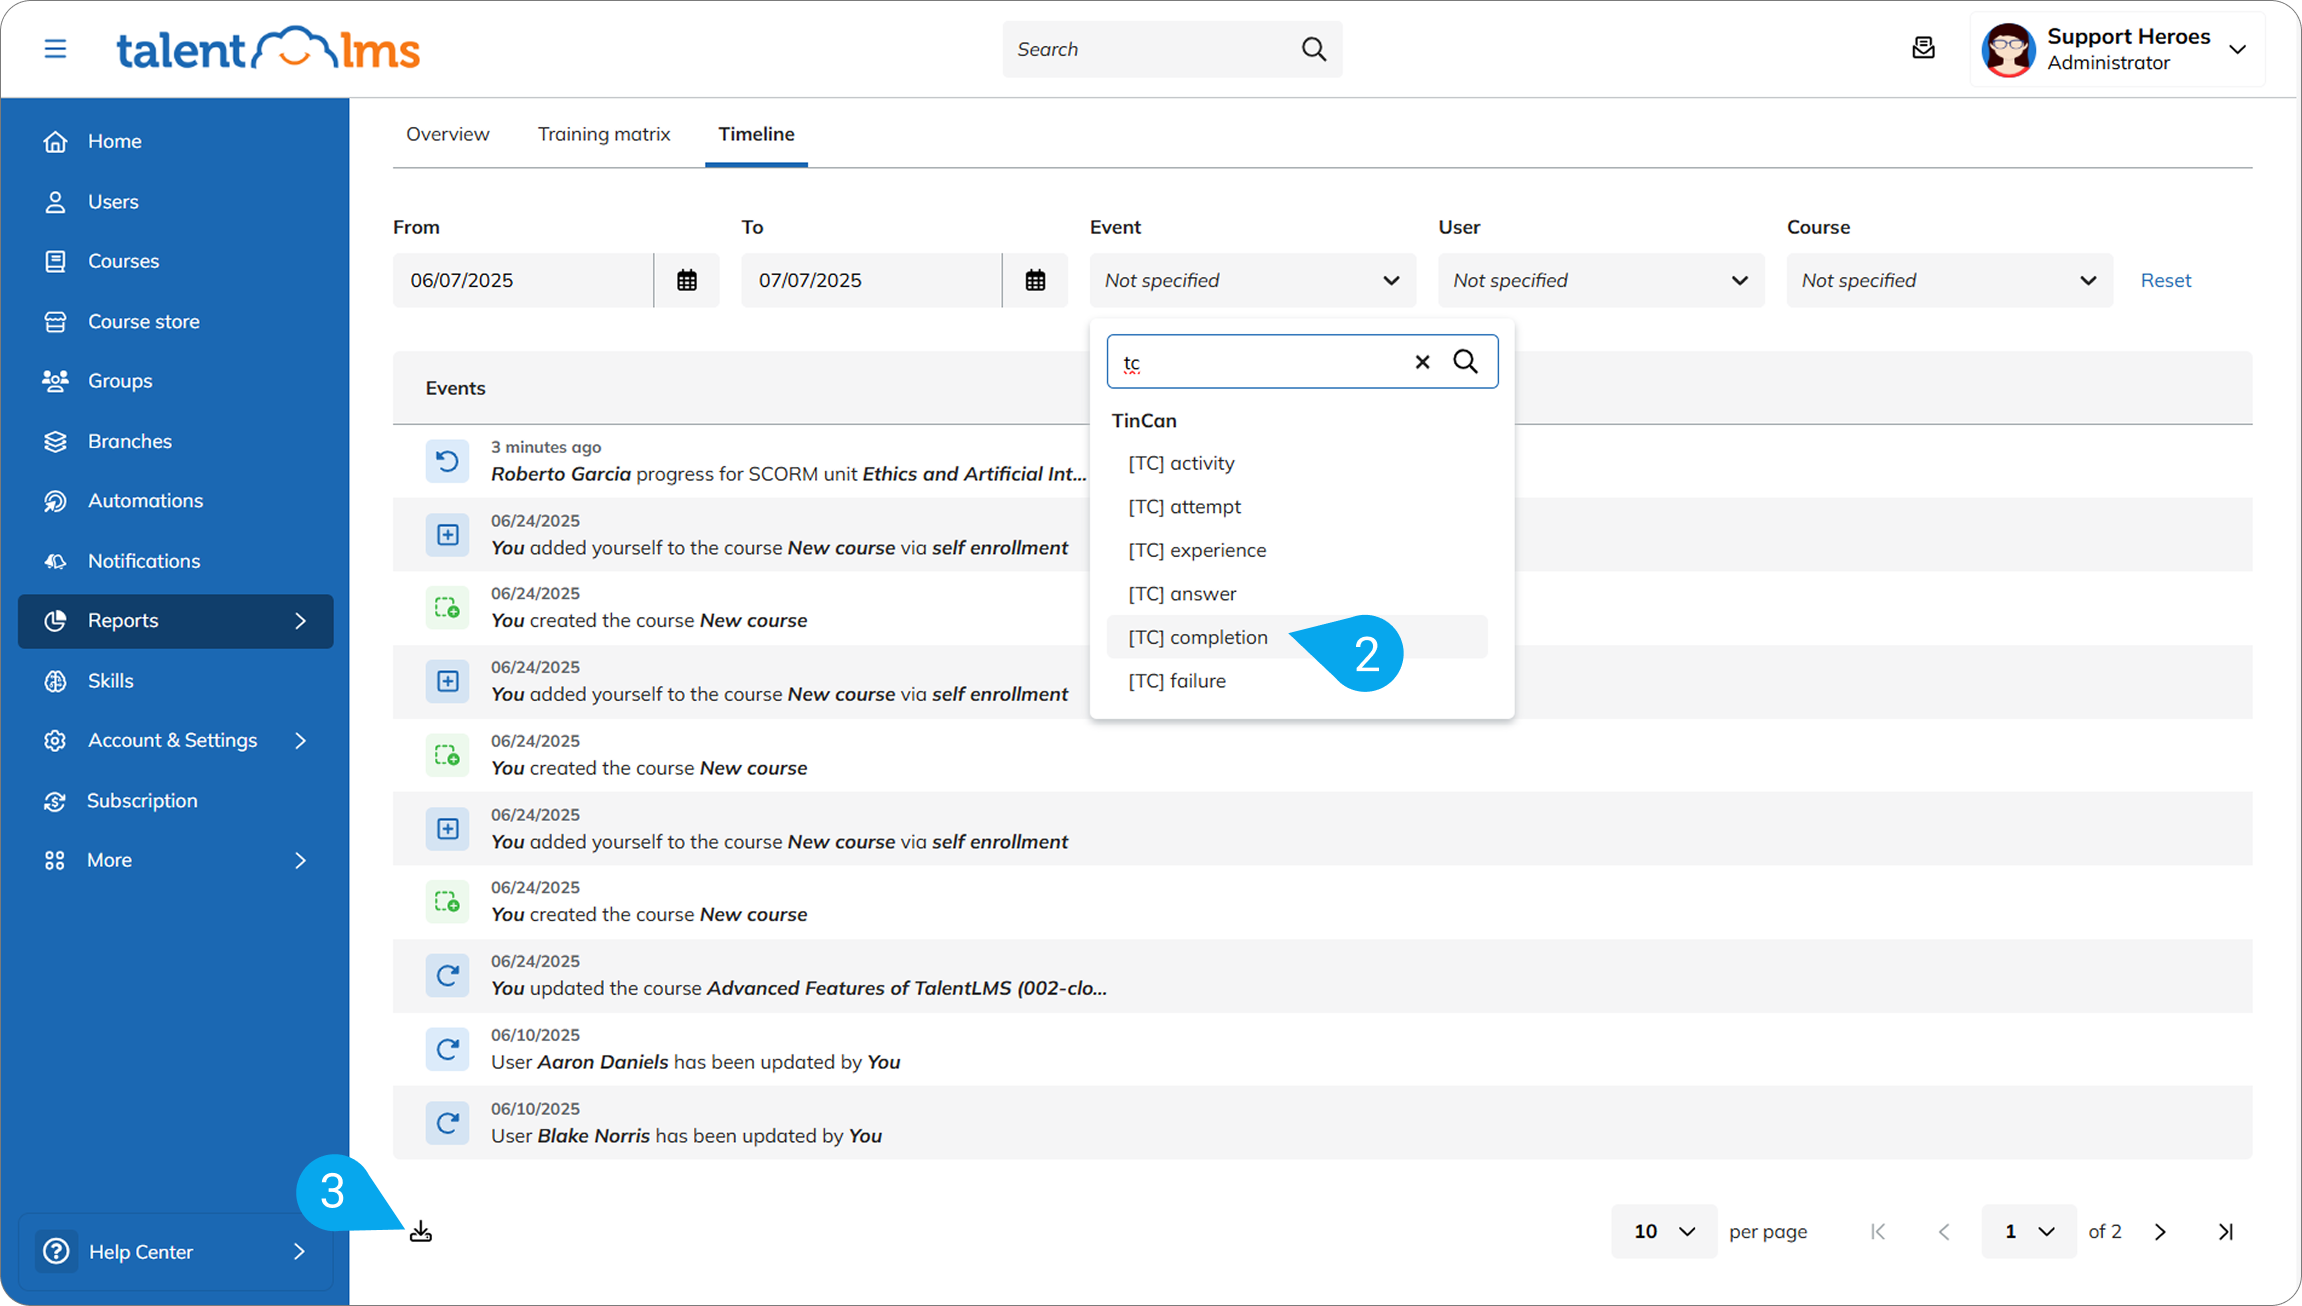The width and height of the screenshot is (2302, 1306).
Task: Click the Advanced Features course update icon
Action: [447, 975]
